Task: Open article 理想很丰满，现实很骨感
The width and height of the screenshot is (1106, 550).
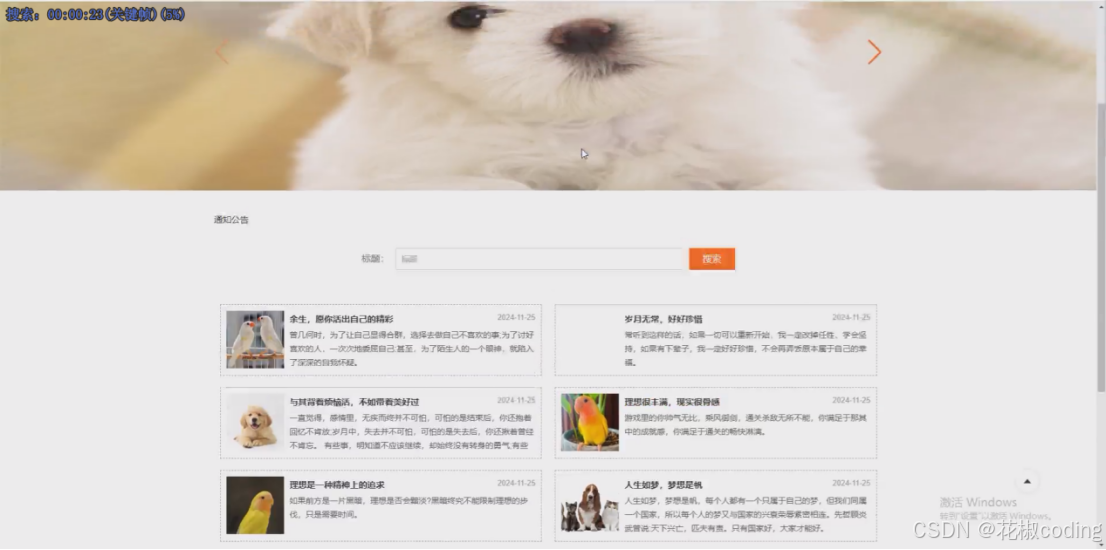Action: [x=672, y=402]
